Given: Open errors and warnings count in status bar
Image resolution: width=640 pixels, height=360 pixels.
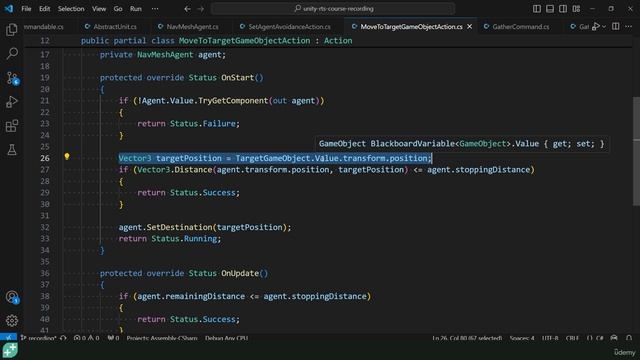Looking at the screenshot, I should tap(87, 338).
